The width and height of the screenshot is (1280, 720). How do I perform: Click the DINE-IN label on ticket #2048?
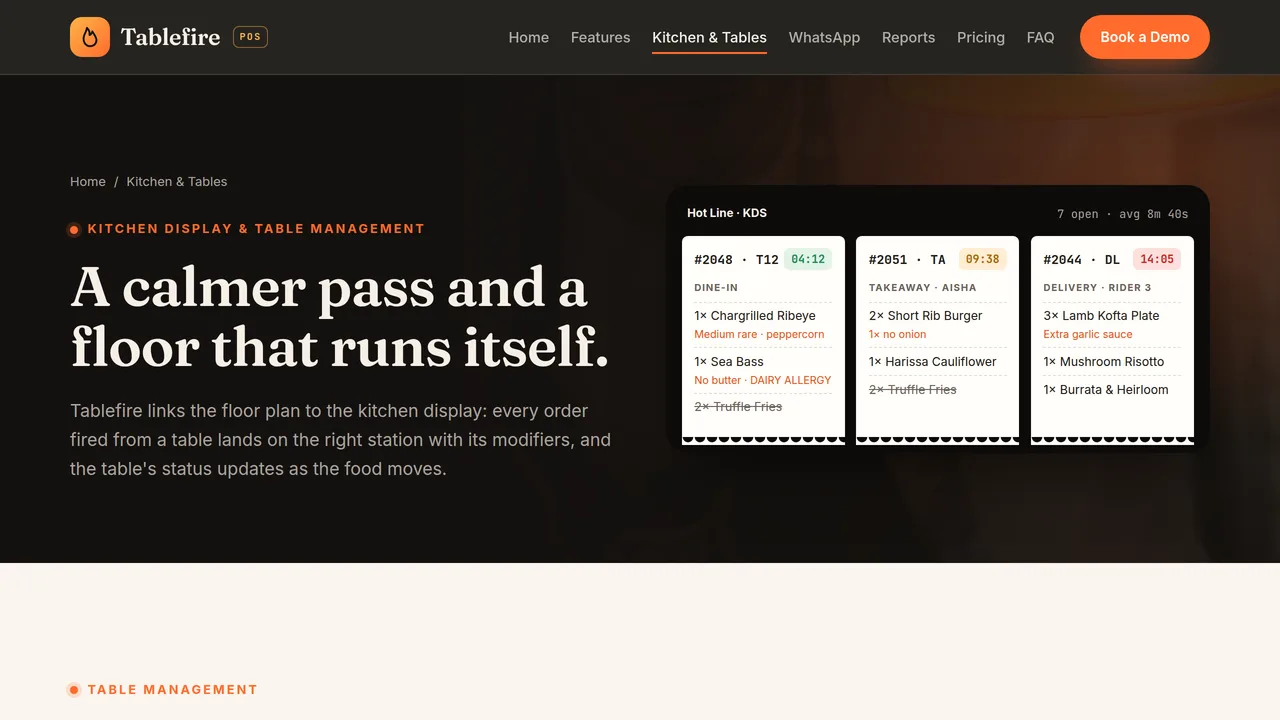pos(716,287)
